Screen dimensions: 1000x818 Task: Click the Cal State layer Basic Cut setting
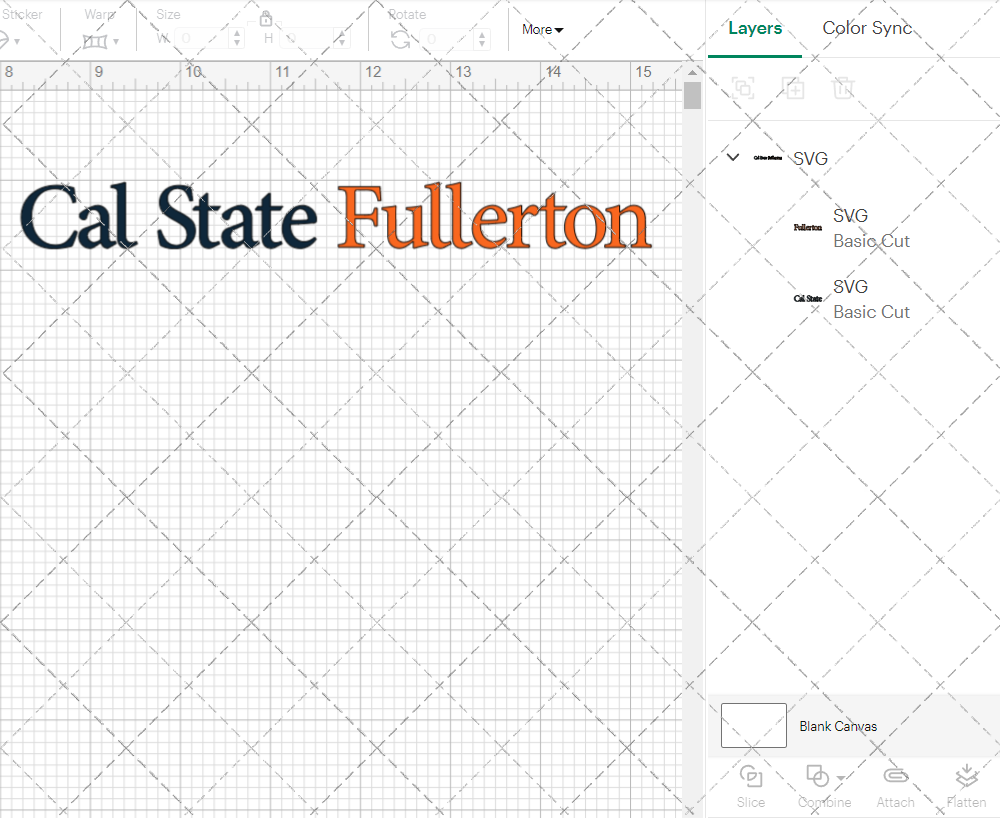click(871, 312)
